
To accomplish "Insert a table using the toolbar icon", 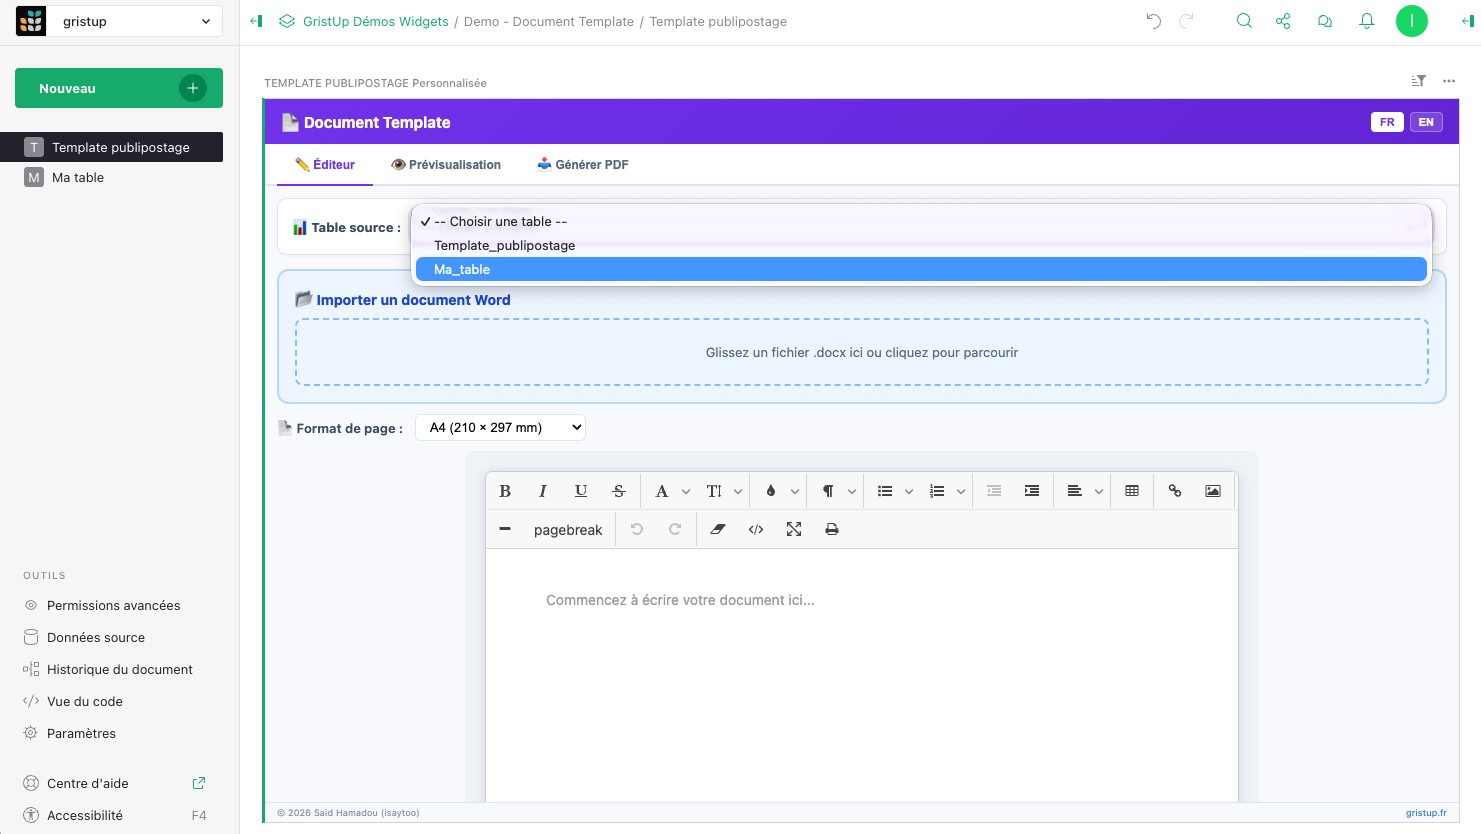I will [x=1132, y=491].
